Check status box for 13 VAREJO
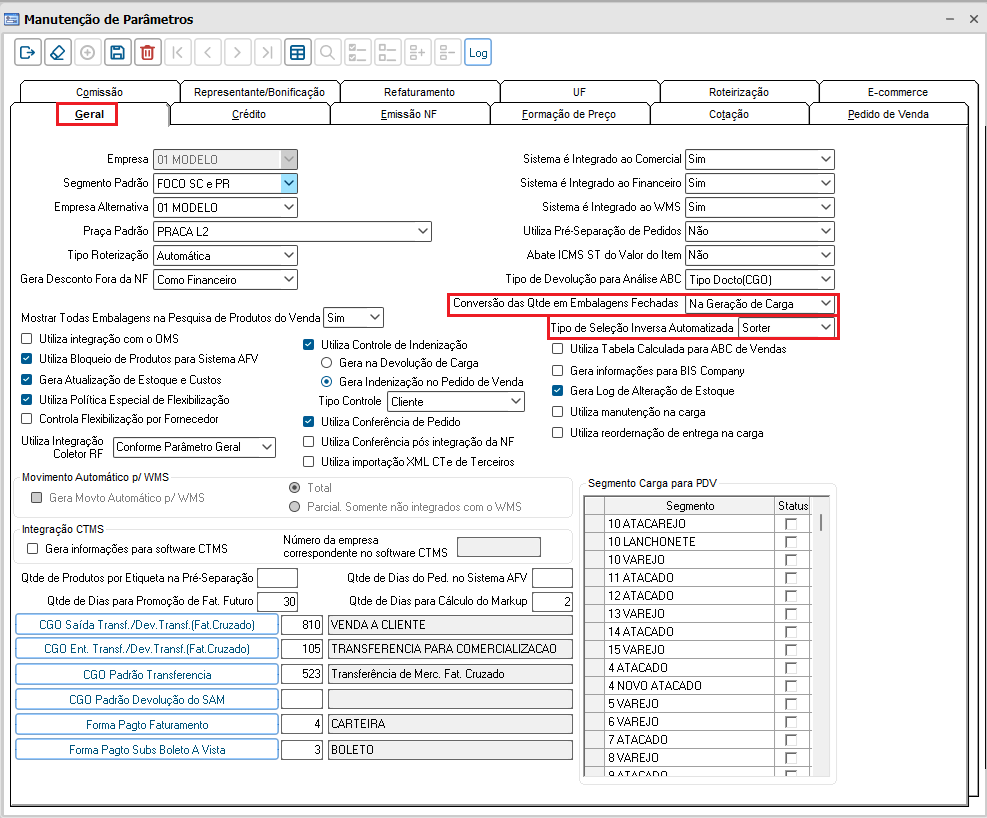Viewport: 987px width, 818px height. 791,614
